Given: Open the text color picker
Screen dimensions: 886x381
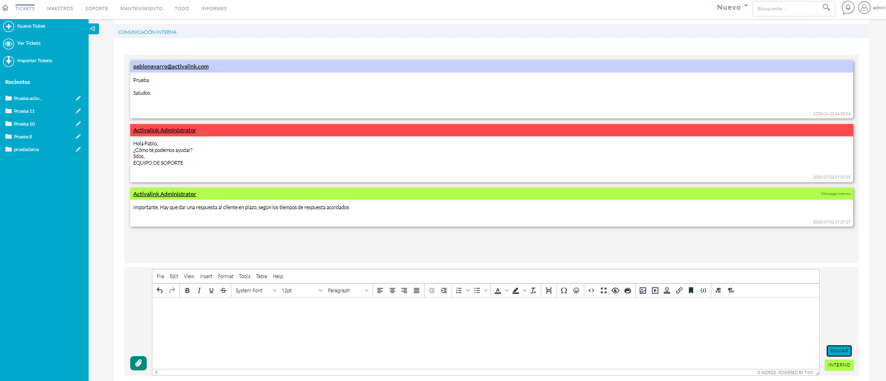Looking at the screenshot, I should 497,291.
